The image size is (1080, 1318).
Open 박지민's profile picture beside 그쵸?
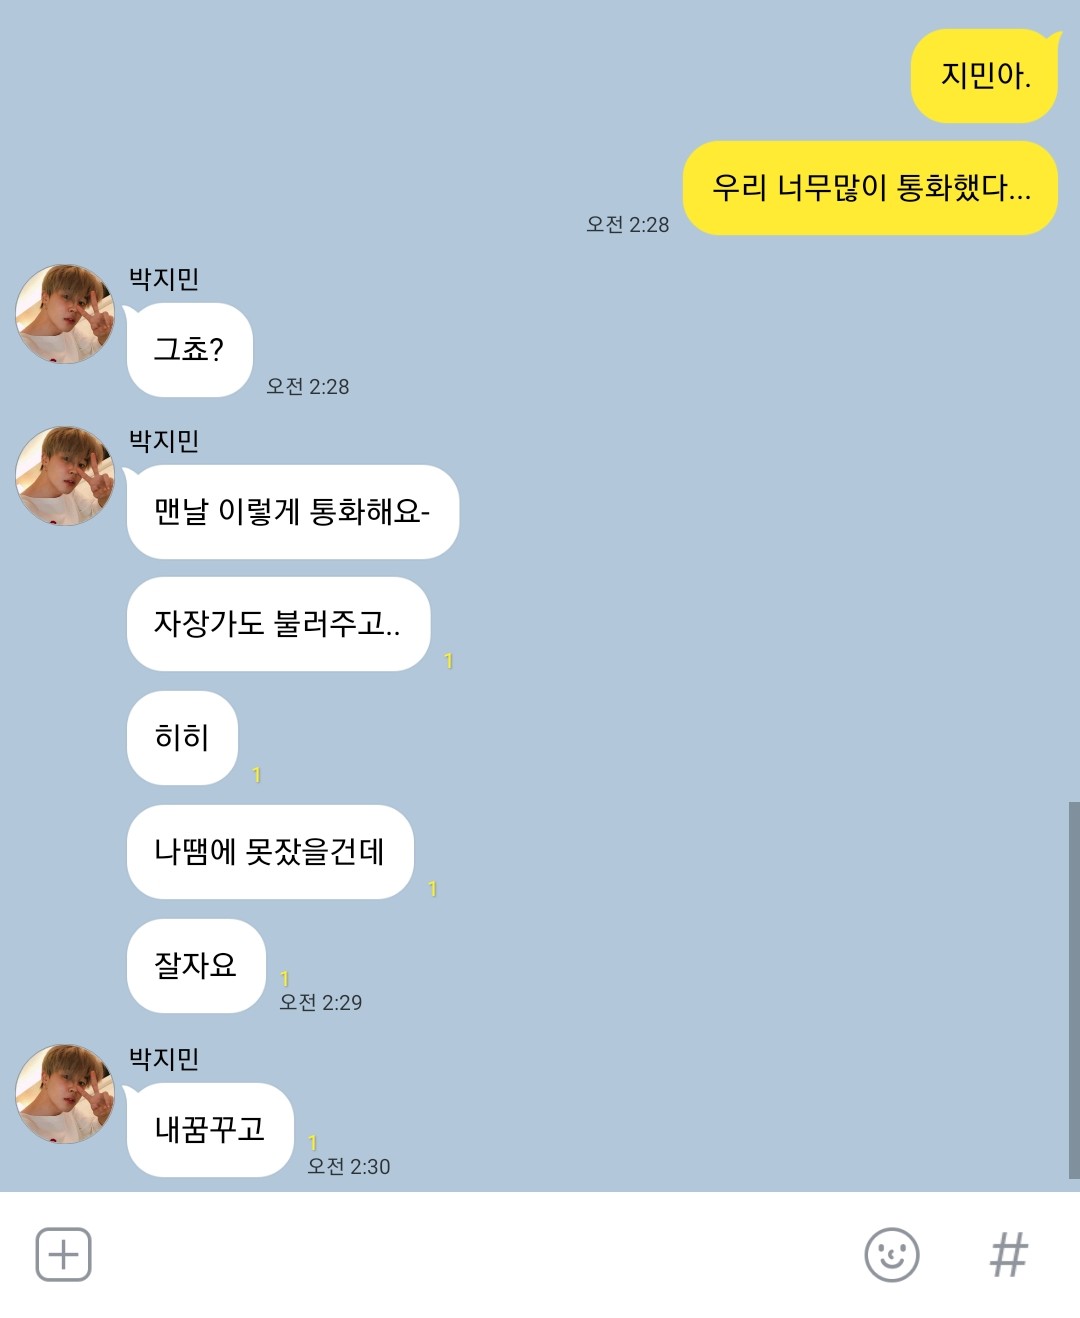(x=65, y=314)
